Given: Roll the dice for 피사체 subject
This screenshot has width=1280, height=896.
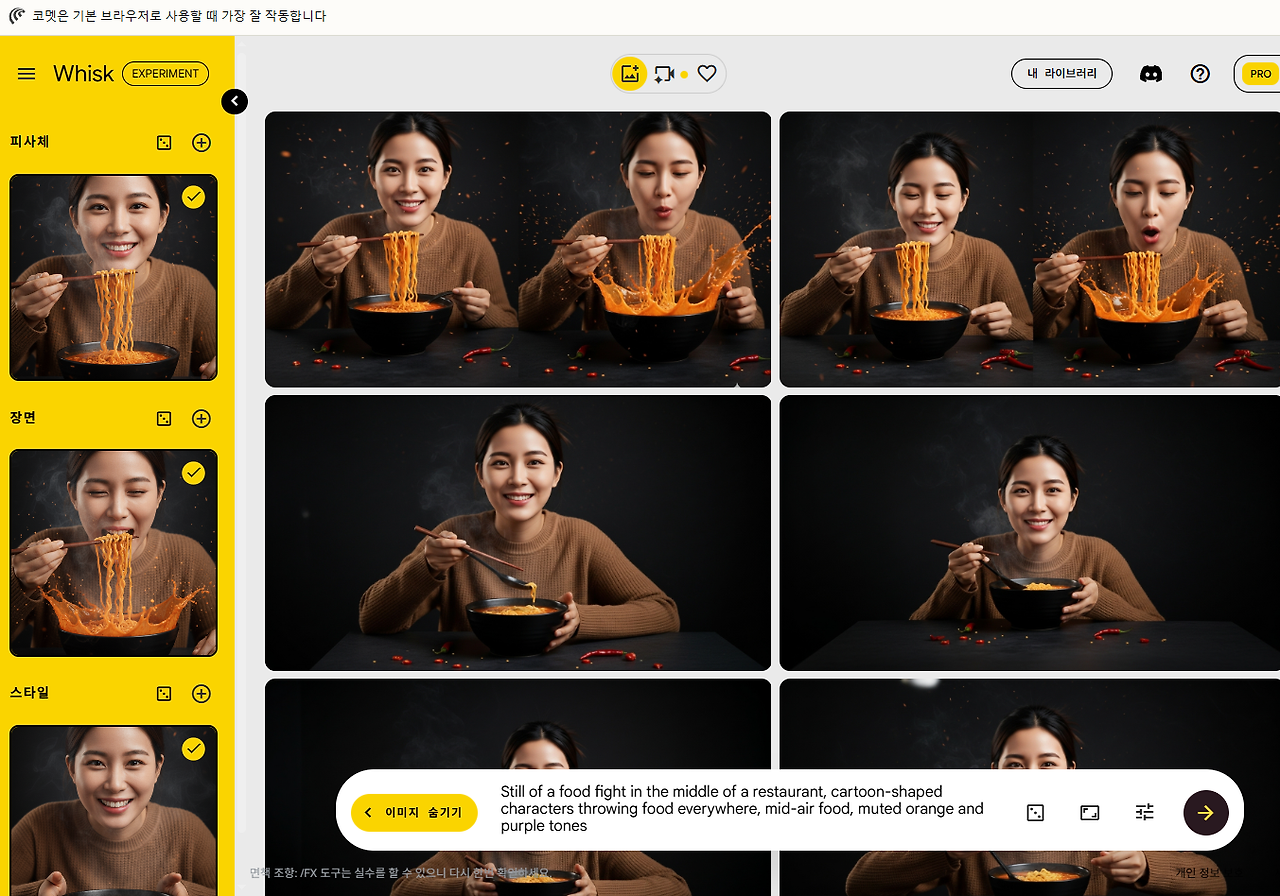Looking at the screenshot, I should tap(164, 143).
